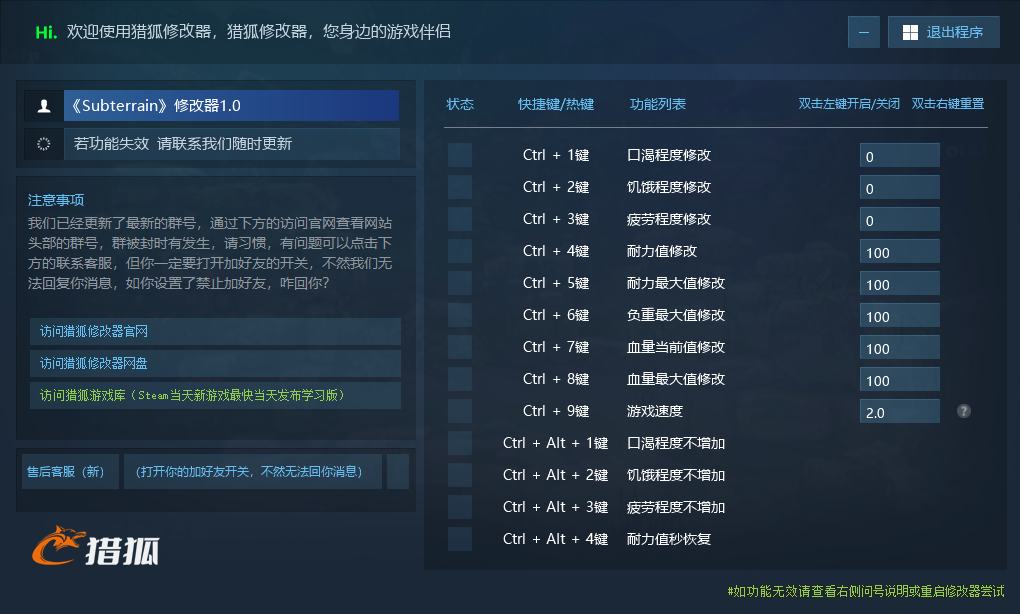This screenshot has width=1020, height=614.
Task: Click the green footer hint about 右侧问号说明
Action: point(866,591)
